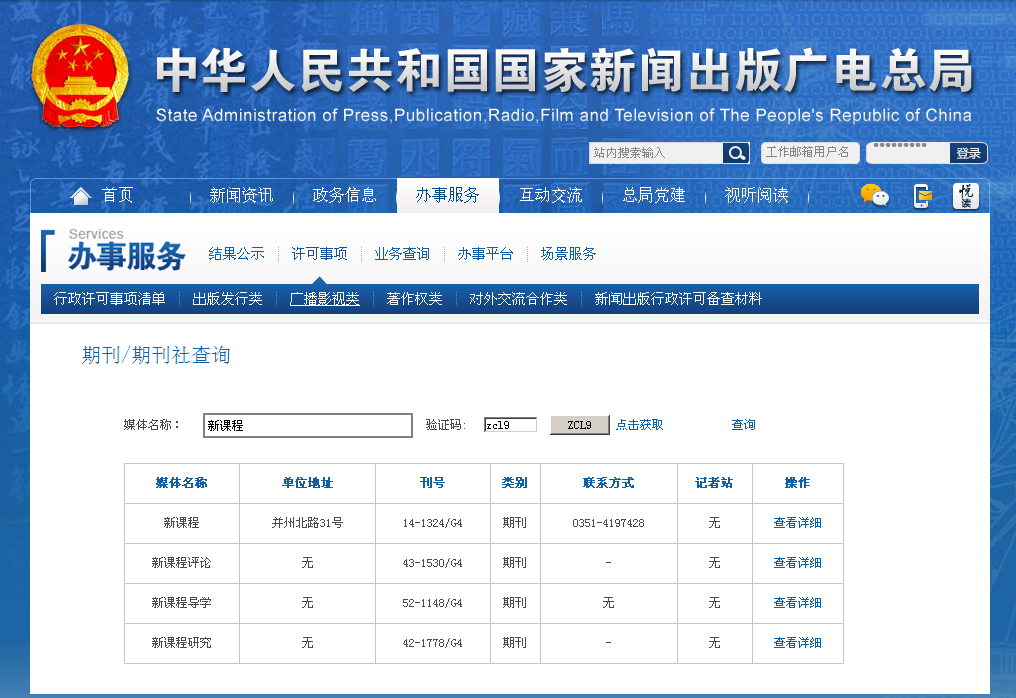
Task: Open the 结果公示 sub-link
Action: [x=237, y=254]
